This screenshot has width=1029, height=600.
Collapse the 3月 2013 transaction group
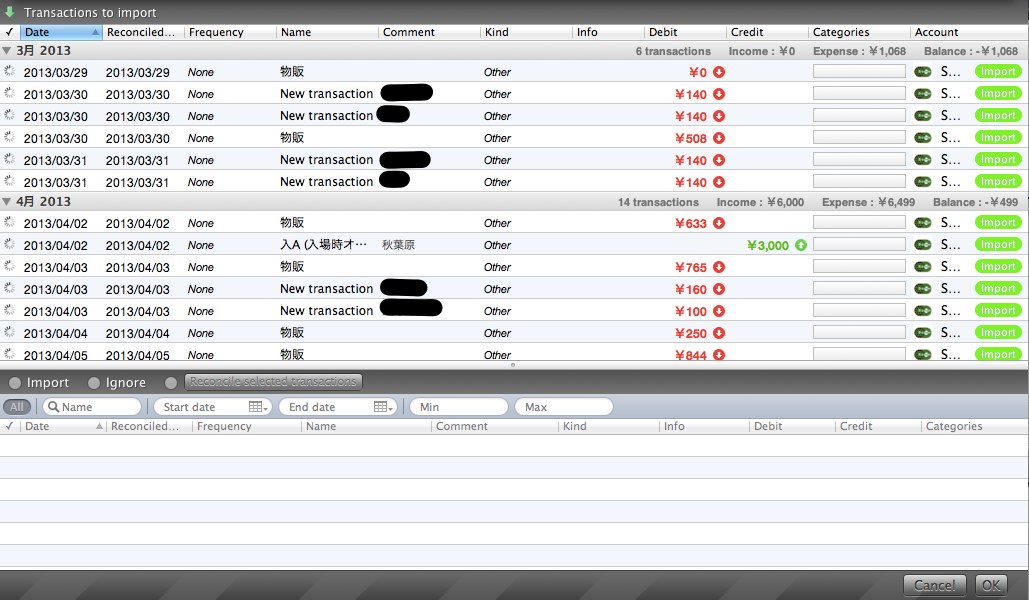pos(7,51)
